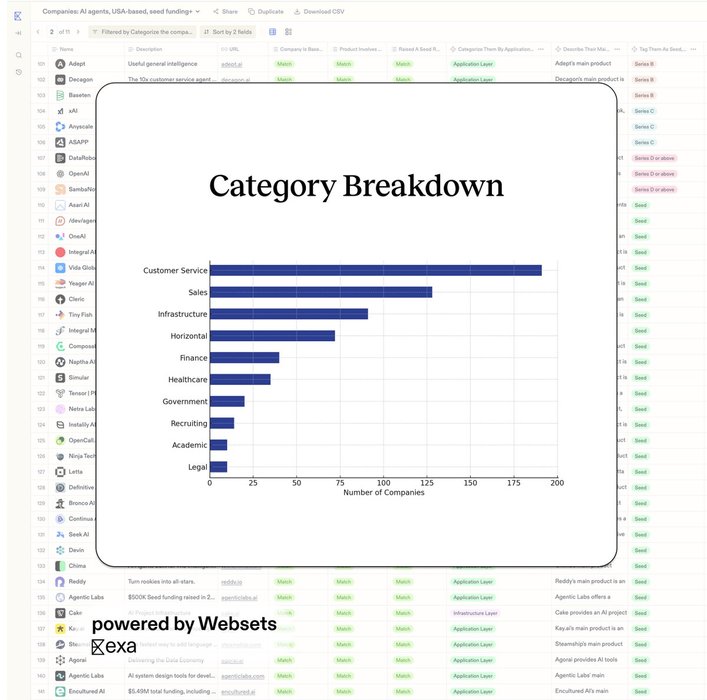Click the Reddy company logo icon

[61, 581]
